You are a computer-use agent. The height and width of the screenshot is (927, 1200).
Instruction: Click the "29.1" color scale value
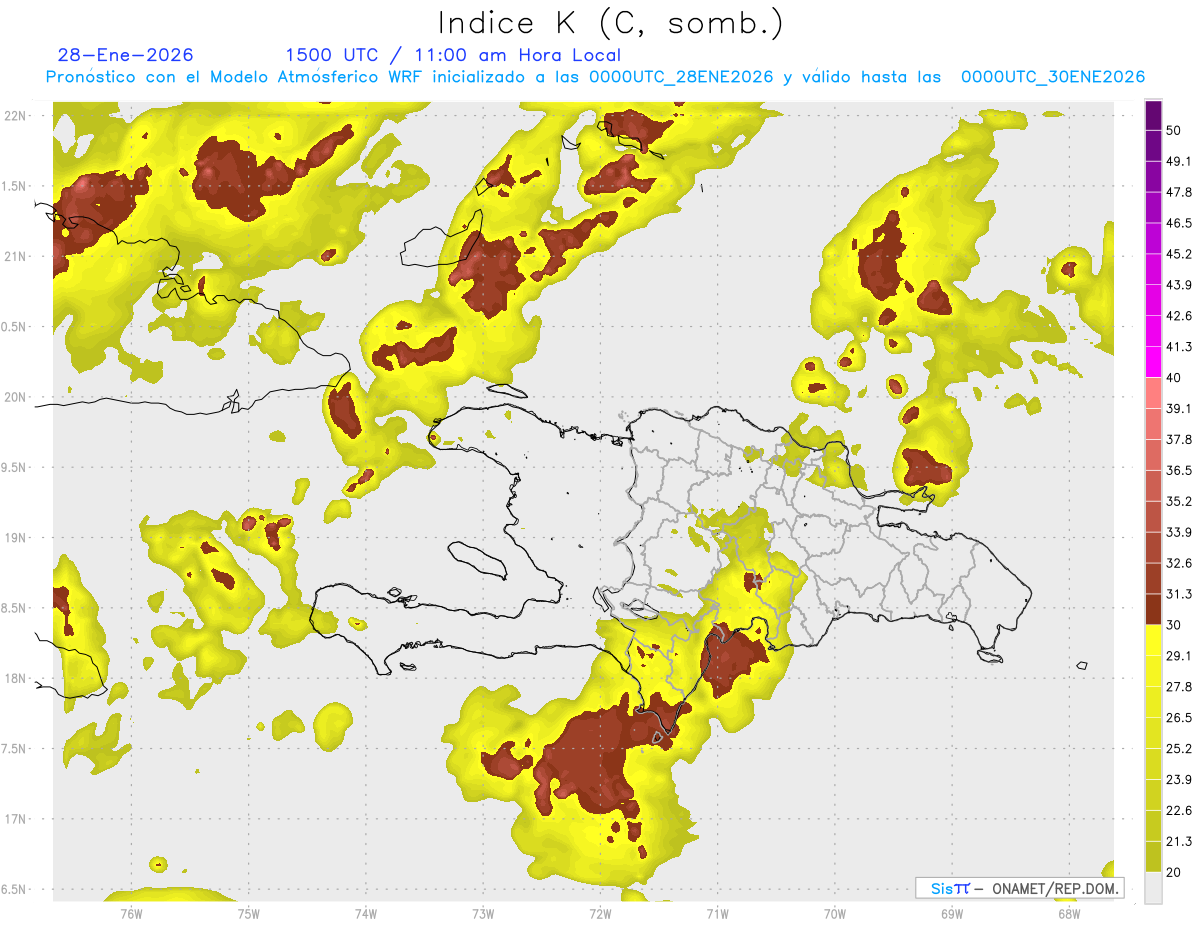point(1179,656)
